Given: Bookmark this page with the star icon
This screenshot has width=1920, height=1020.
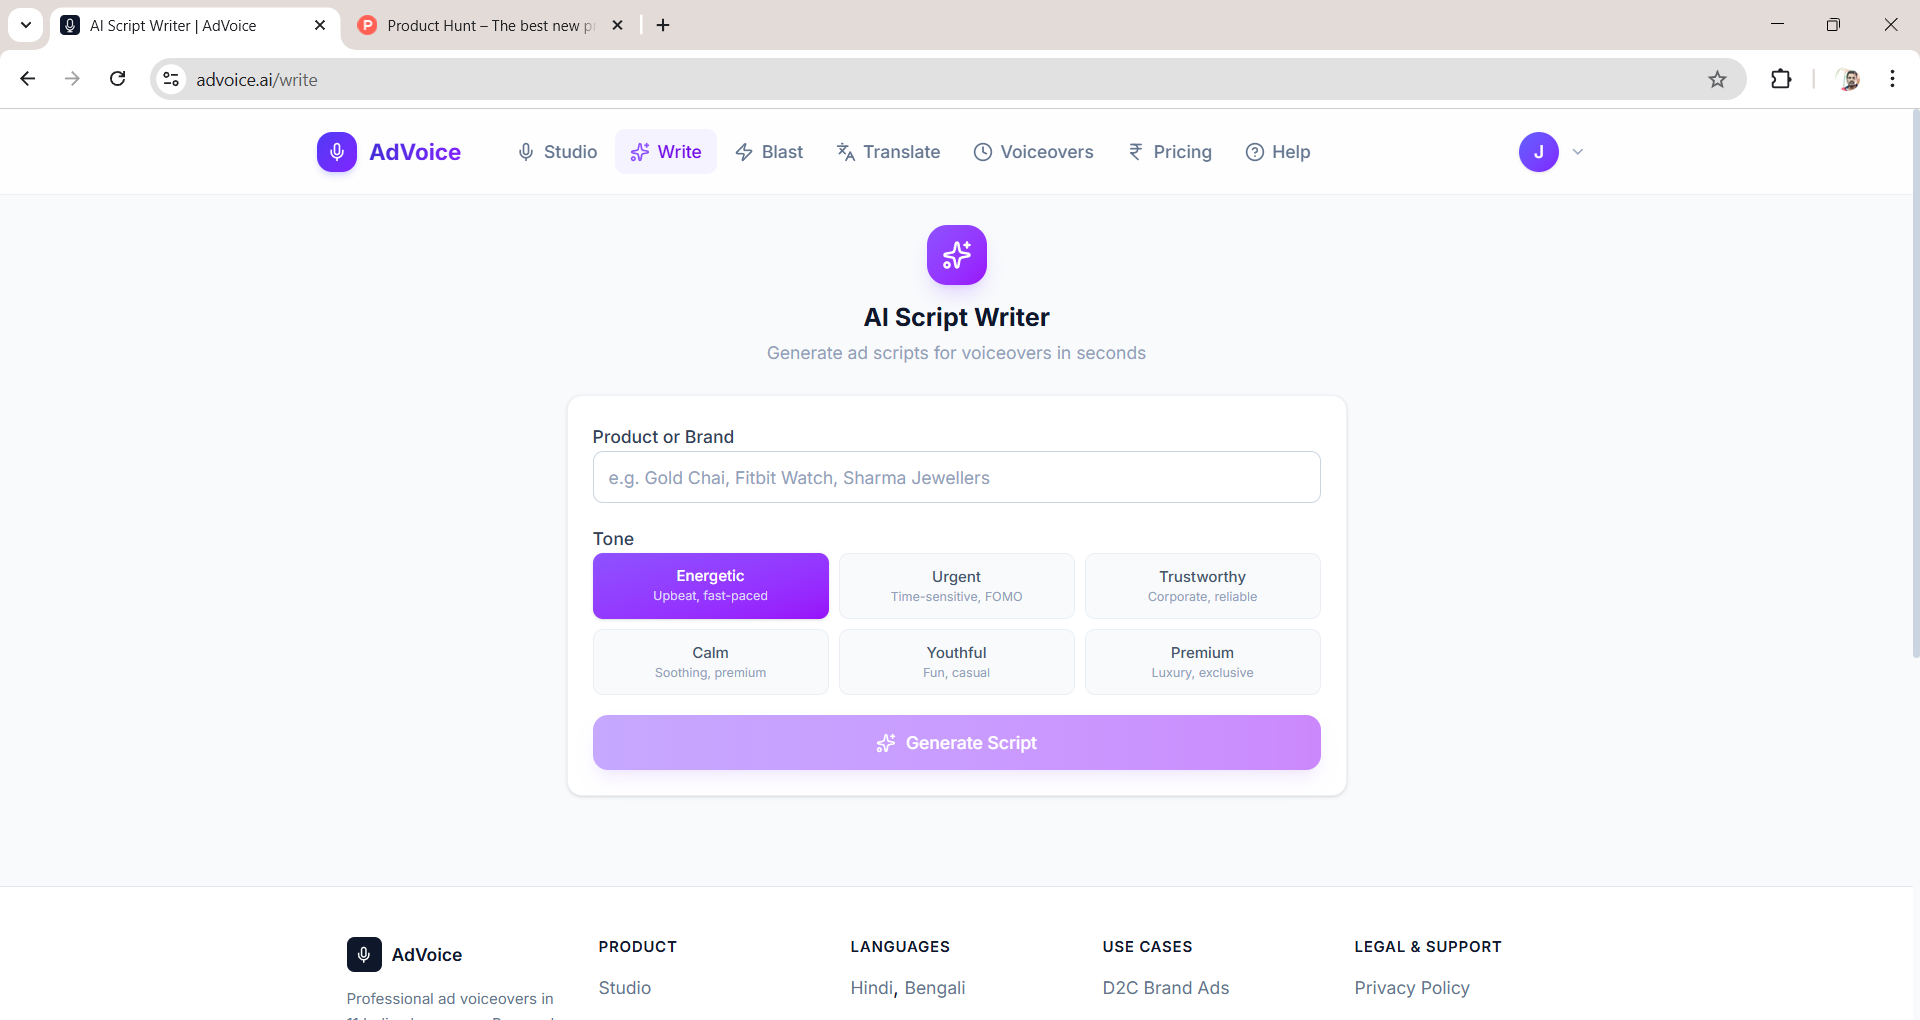Looking at the screenshot, I should pos(1717,79).
